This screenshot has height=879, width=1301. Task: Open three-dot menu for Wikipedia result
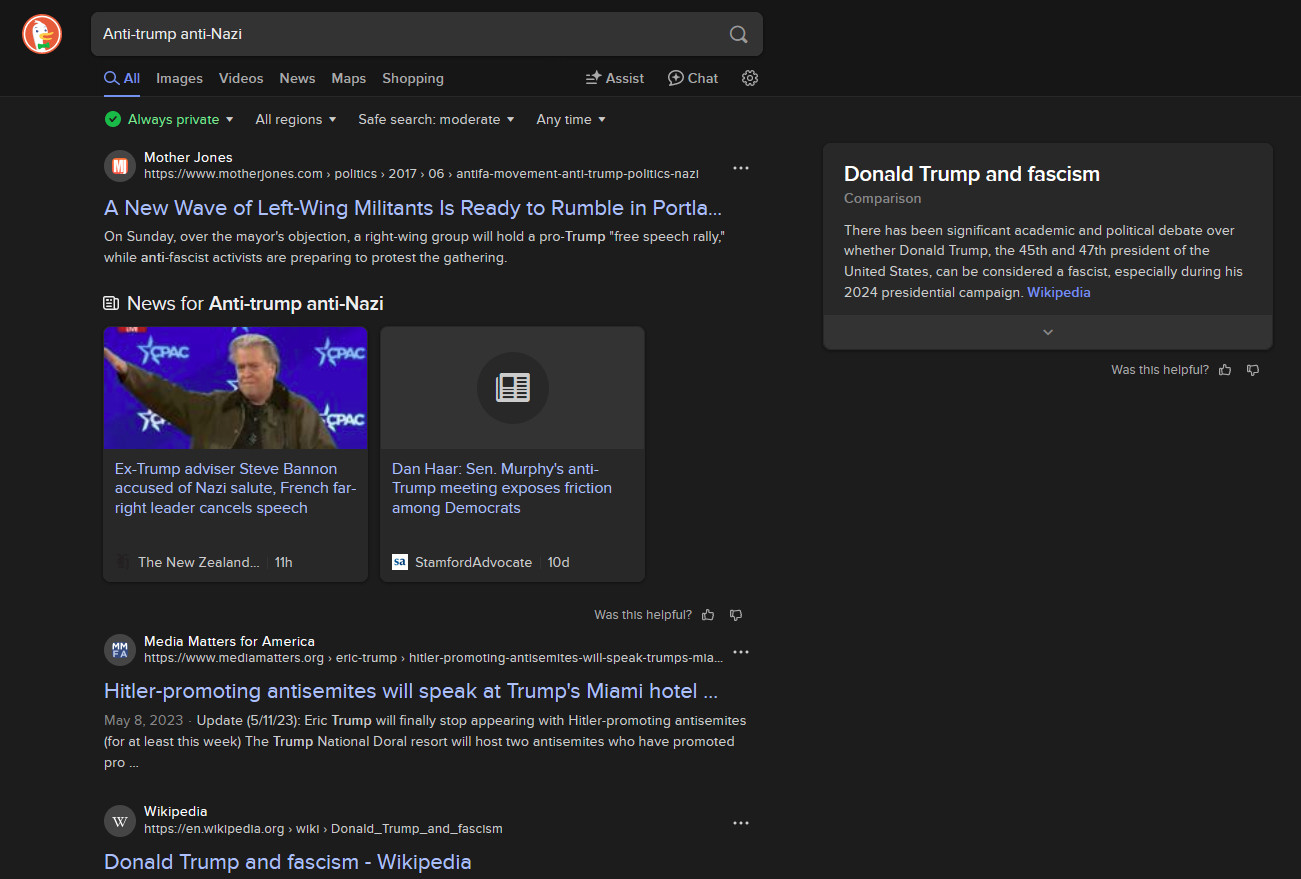741,823
